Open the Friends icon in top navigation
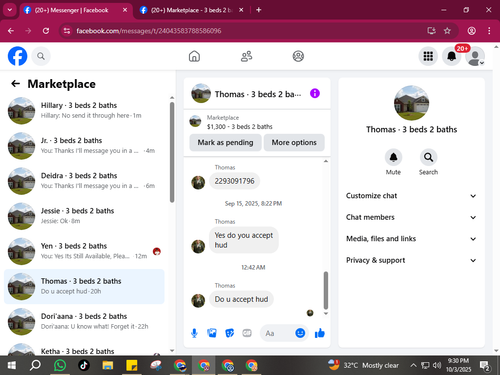Screen dimensions: 500x375 (x=246, y=56)
